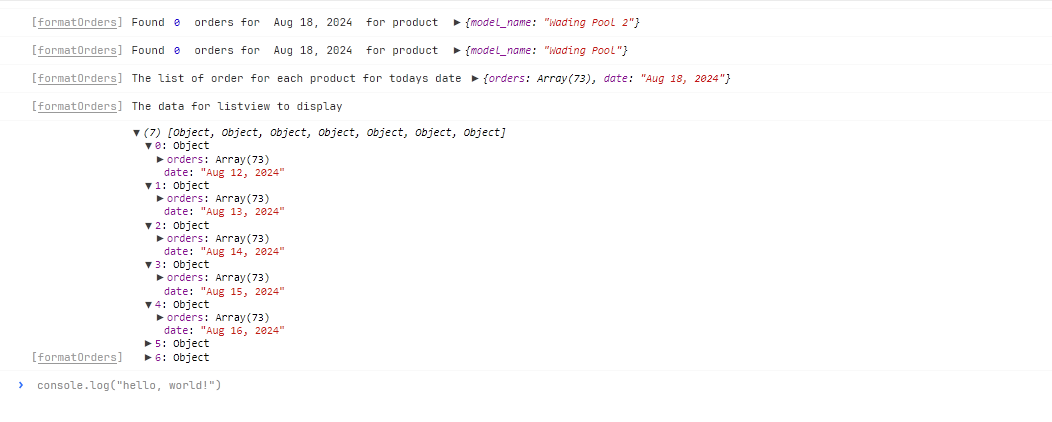Click the blue console prompt chevron
The image size is (1052, 422).
tap(21, 385)
